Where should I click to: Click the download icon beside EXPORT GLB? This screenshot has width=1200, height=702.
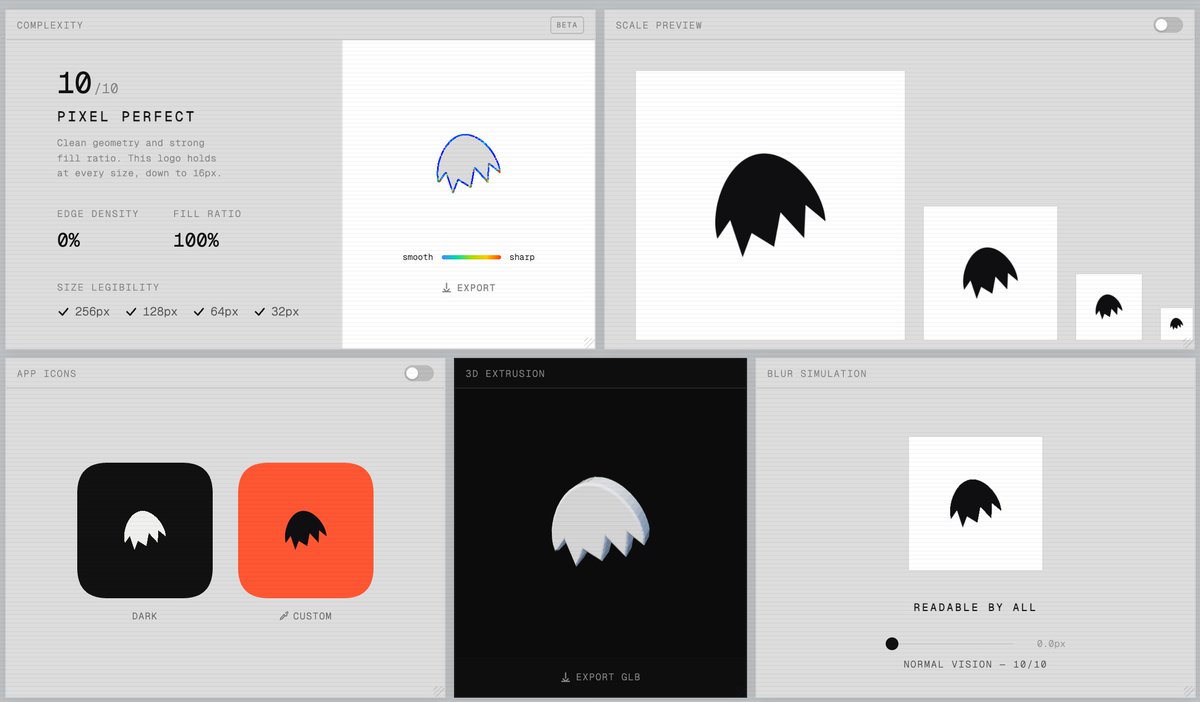(x=565, y=677)
